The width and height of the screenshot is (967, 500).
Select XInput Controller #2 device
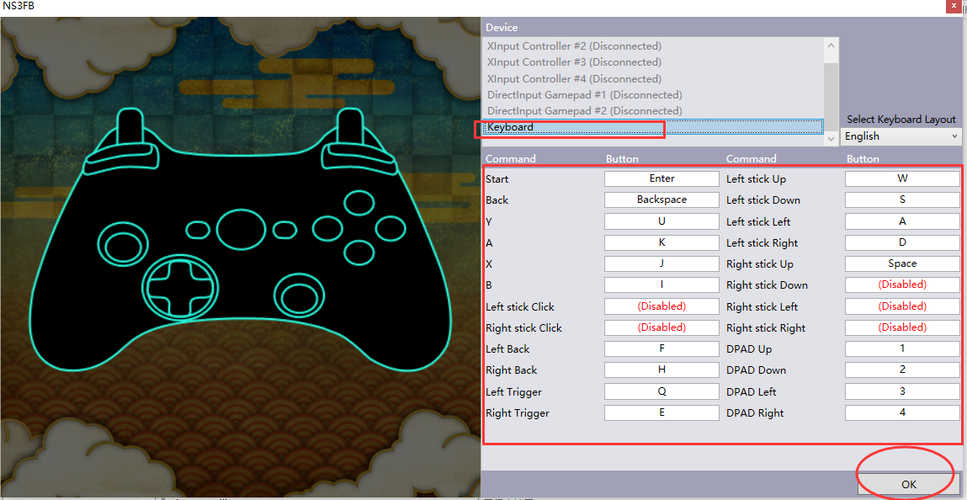[654, 46]
